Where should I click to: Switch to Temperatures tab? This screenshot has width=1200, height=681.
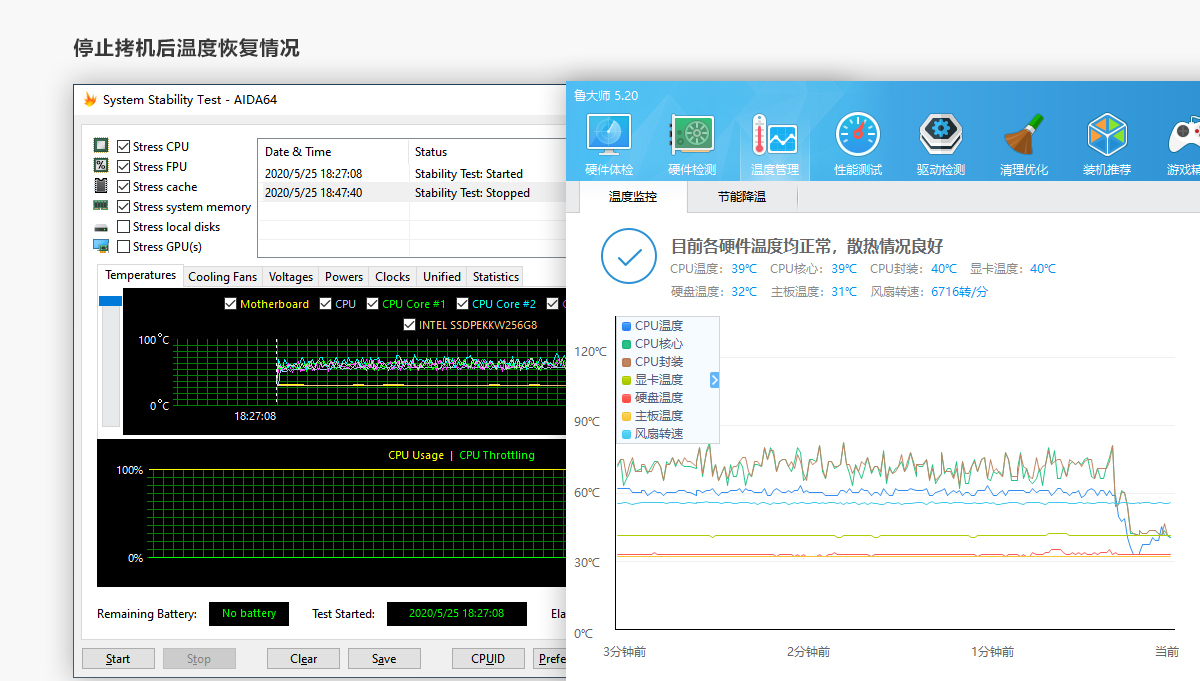(141, 275)
